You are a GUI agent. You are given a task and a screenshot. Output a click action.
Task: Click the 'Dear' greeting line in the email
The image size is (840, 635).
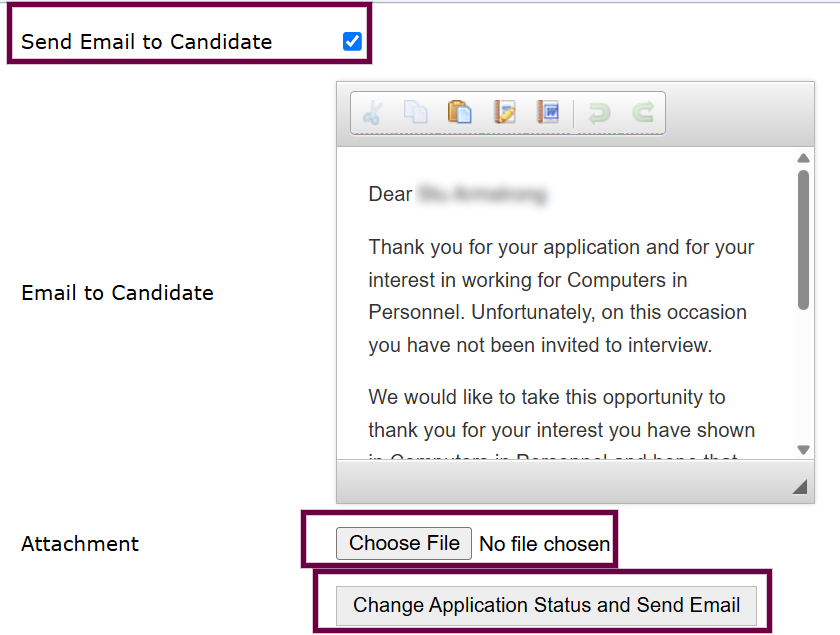(458, 194)
